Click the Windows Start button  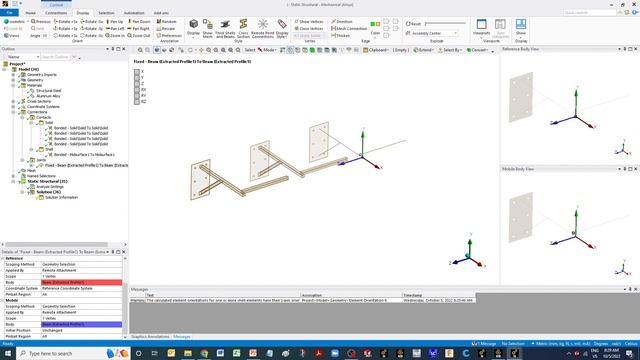8,353
